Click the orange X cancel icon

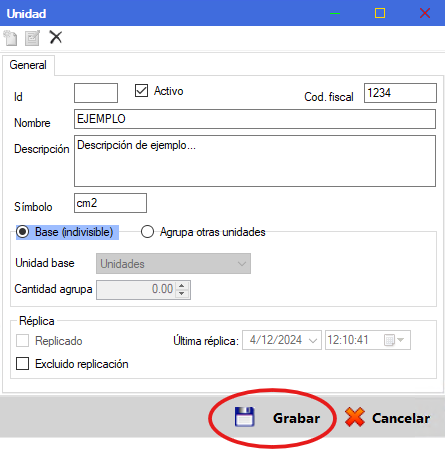point(355,417)
